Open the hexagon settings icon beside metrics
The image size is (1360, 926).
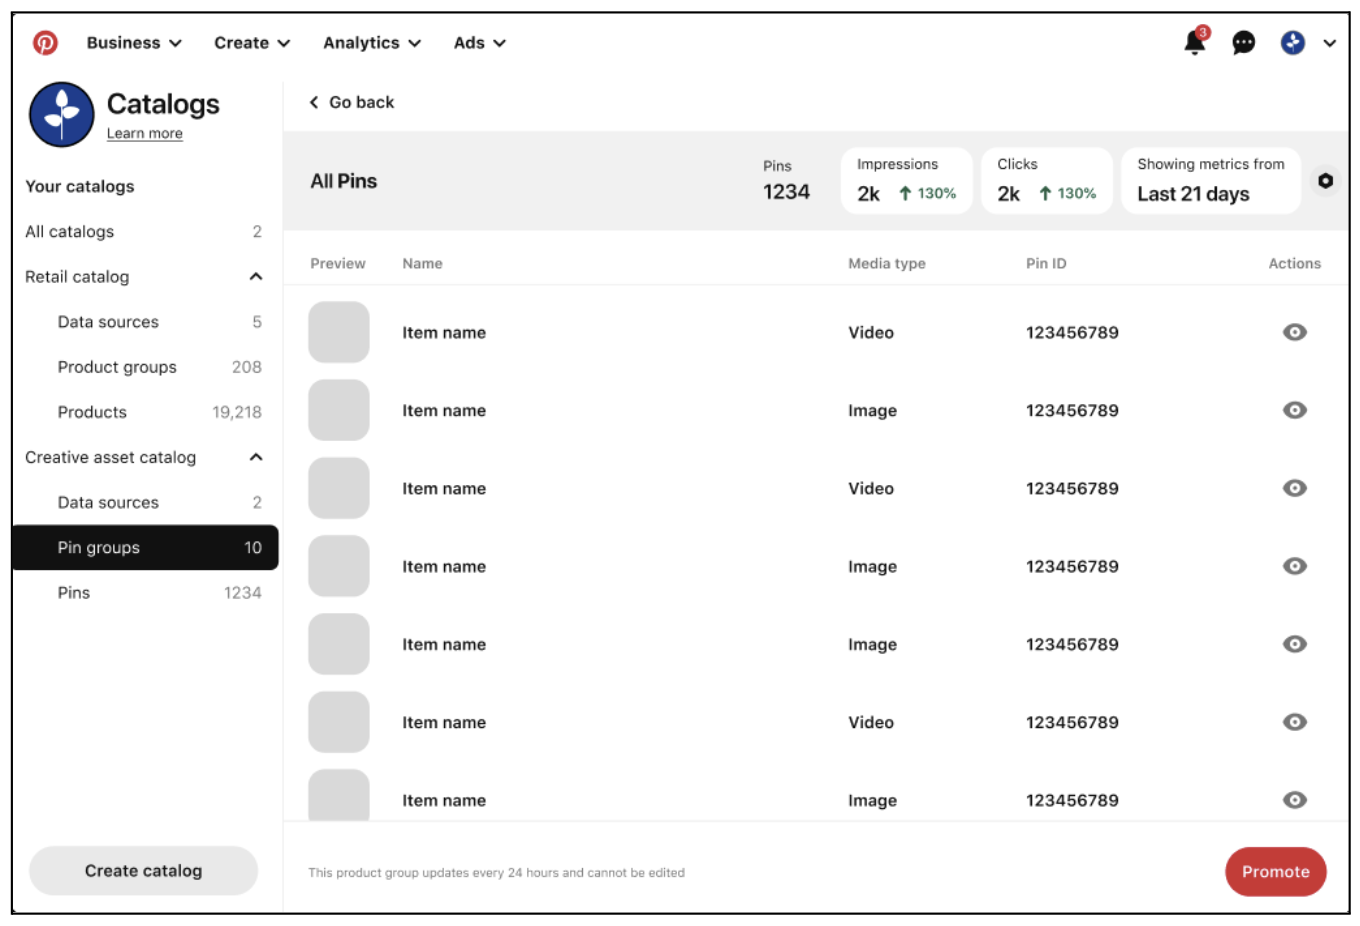coord(1325,181)
